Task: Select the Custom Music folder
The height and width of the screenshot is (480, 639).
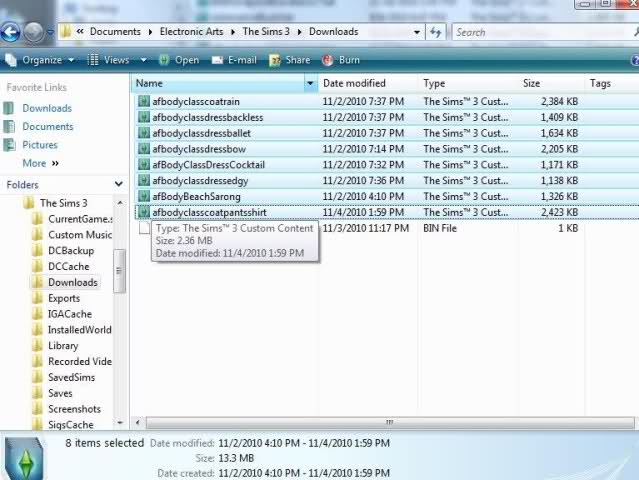Action: [80, 235]
